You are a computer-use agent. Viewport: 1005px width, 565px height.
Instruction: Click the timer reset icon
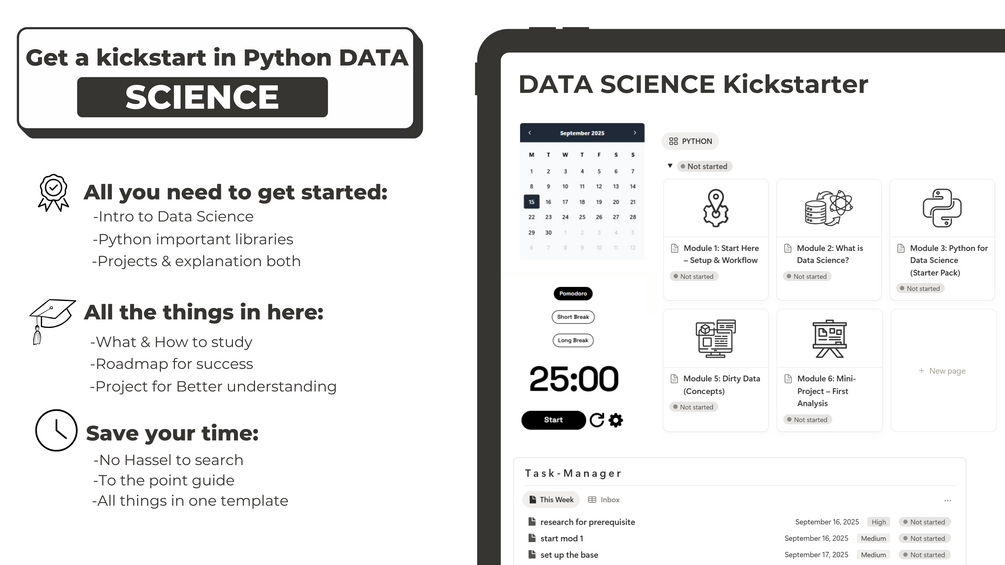[597, 420]
